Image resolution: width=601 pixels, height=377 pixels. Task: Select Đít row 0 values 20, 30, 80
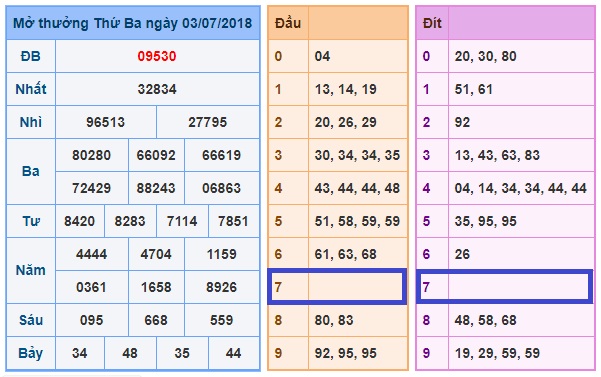click(x=485, y=56)
